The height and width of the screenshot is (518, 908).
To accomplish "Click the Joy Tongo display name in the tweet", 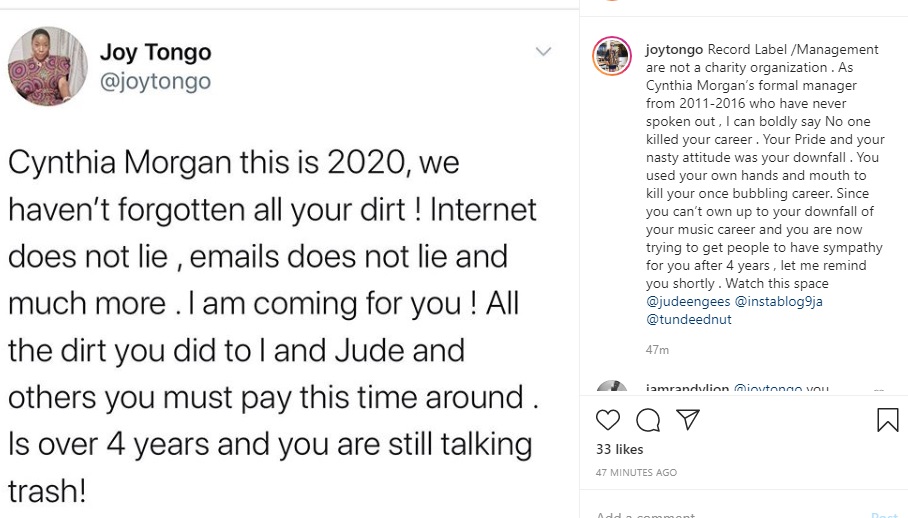I will click(x=155, y=52).
